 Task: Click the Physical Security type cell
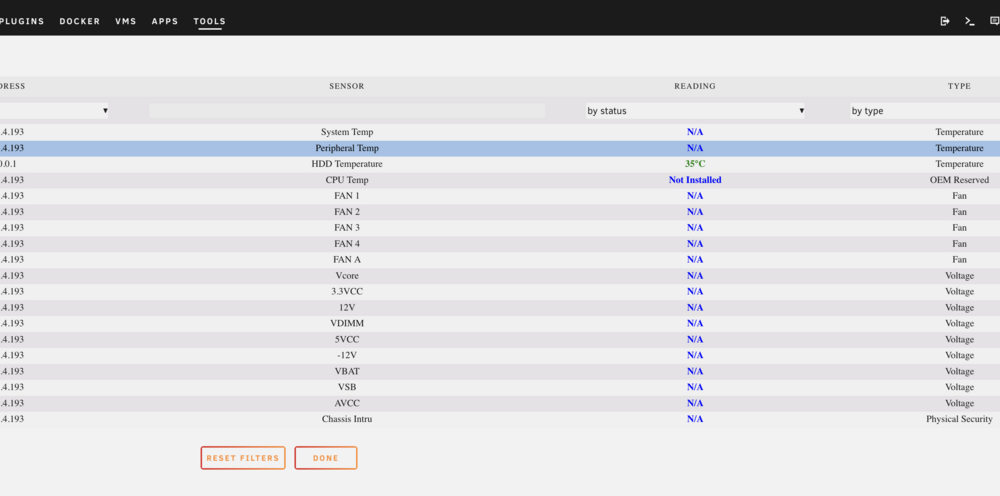[959, 419]
